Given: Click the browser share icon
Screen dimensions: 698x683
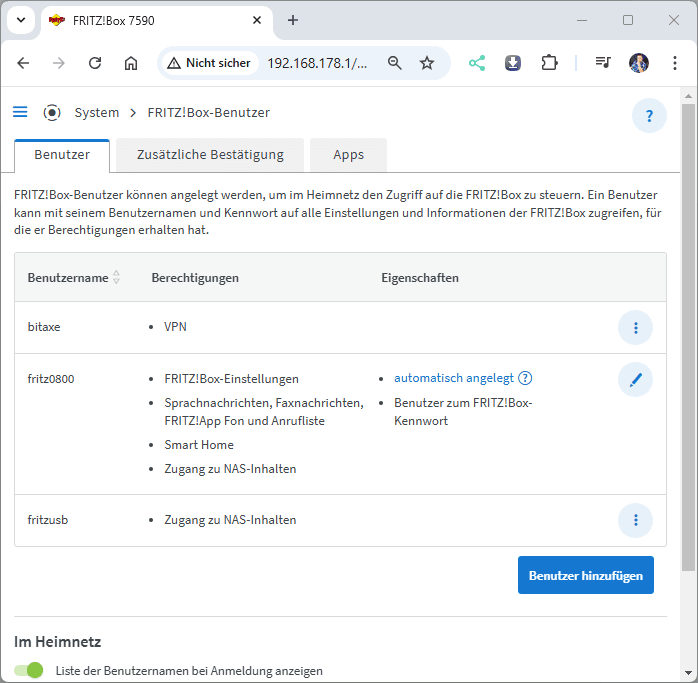Looking at the screenshot, I should [477, 63].
